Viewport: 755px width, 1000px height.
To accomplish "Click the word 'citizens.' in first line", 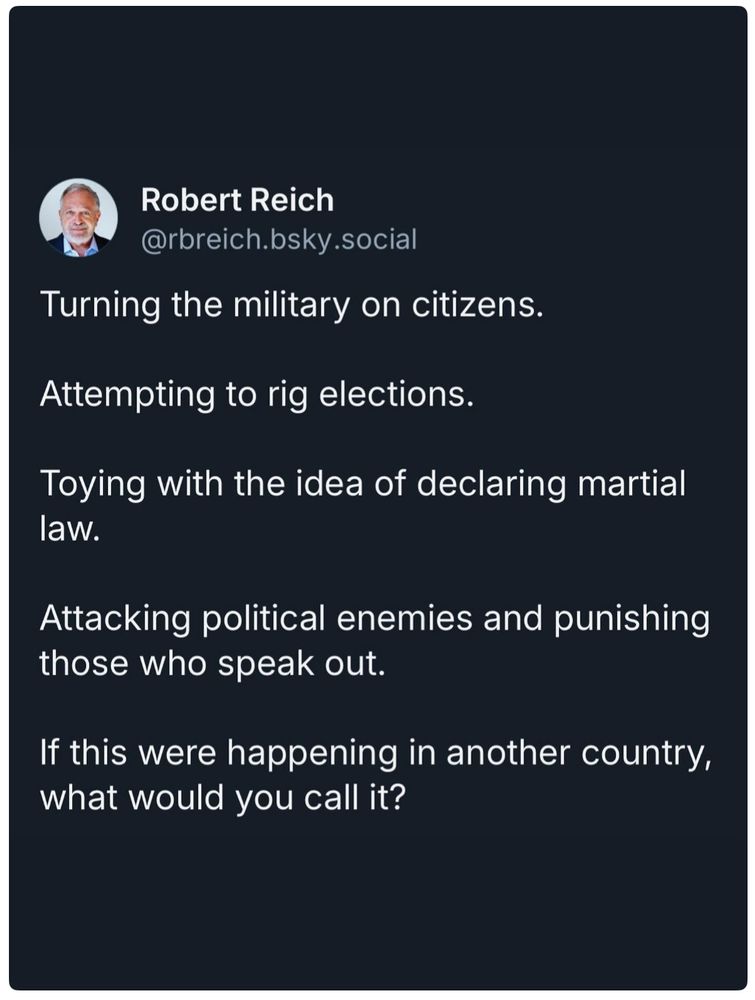I will point(478,305).
